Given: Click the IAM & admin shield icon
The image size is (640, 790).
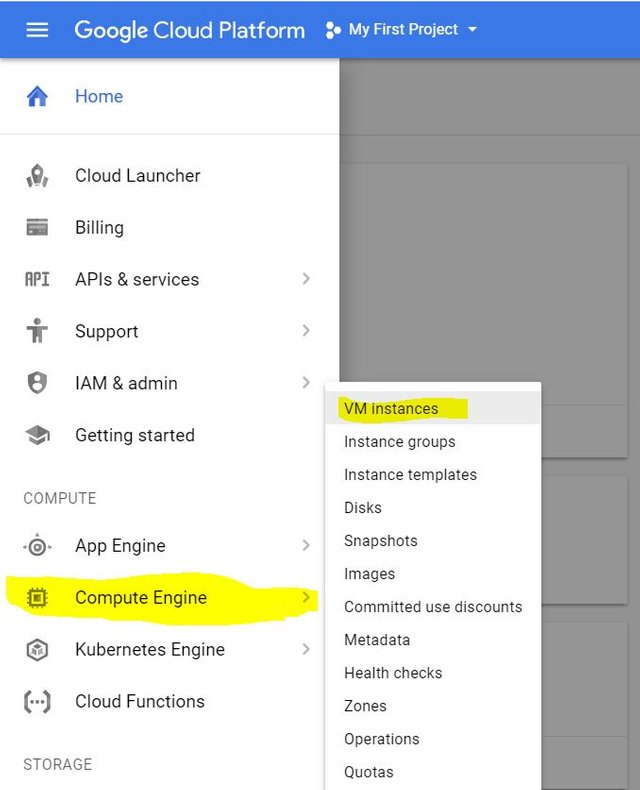Looking at the screenshot, I should click(x=37, y=383).
